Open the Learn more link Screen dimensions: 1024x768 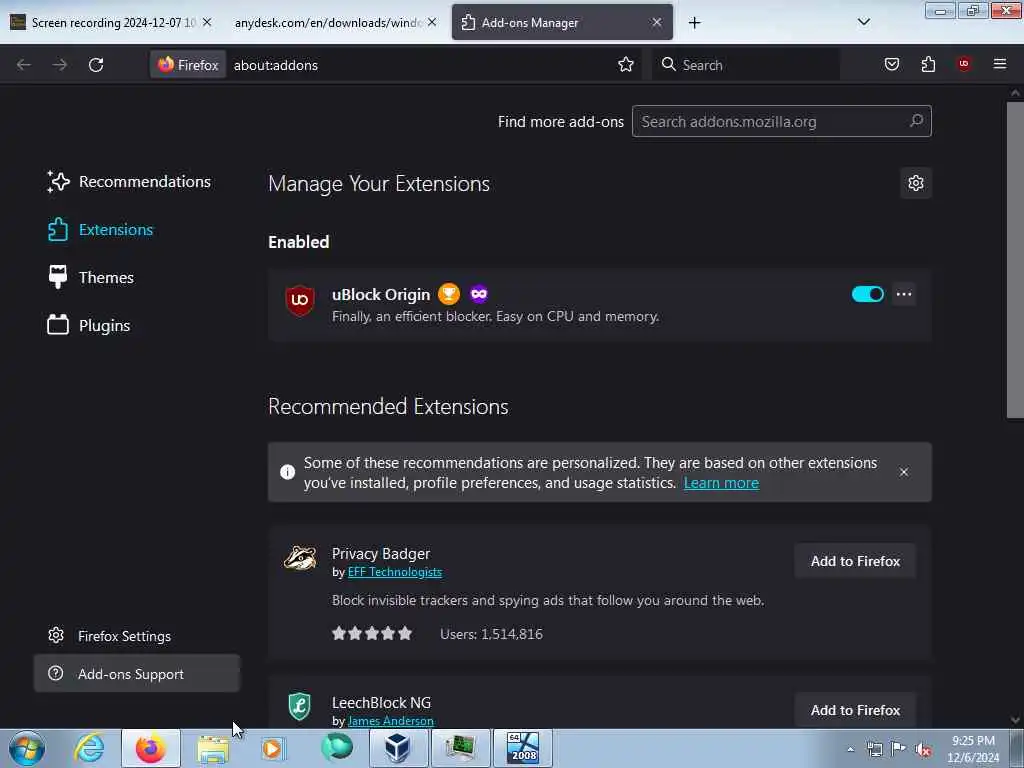click(721, 483)
